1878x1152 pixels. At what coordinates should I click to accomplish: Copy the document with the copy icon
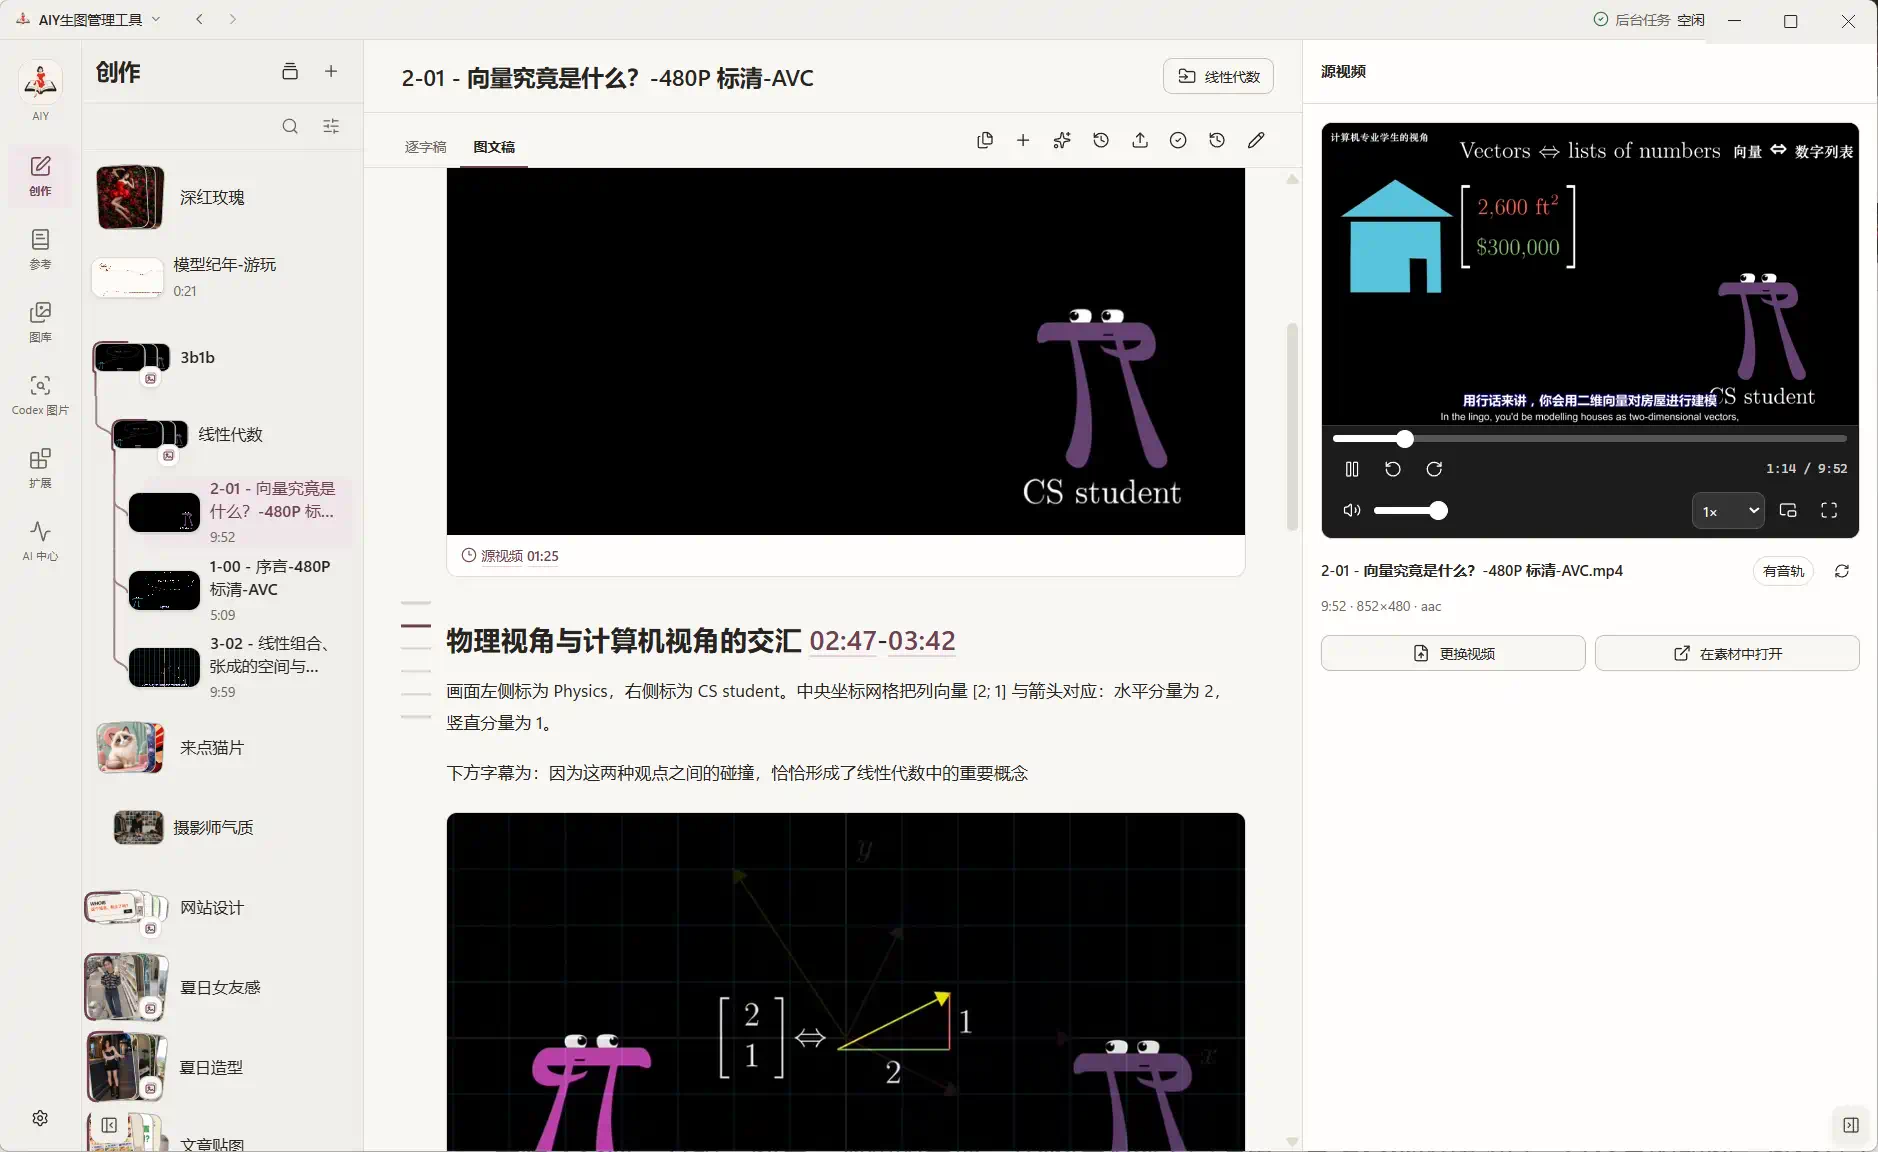pyautogui.click(x=985, y=140)
